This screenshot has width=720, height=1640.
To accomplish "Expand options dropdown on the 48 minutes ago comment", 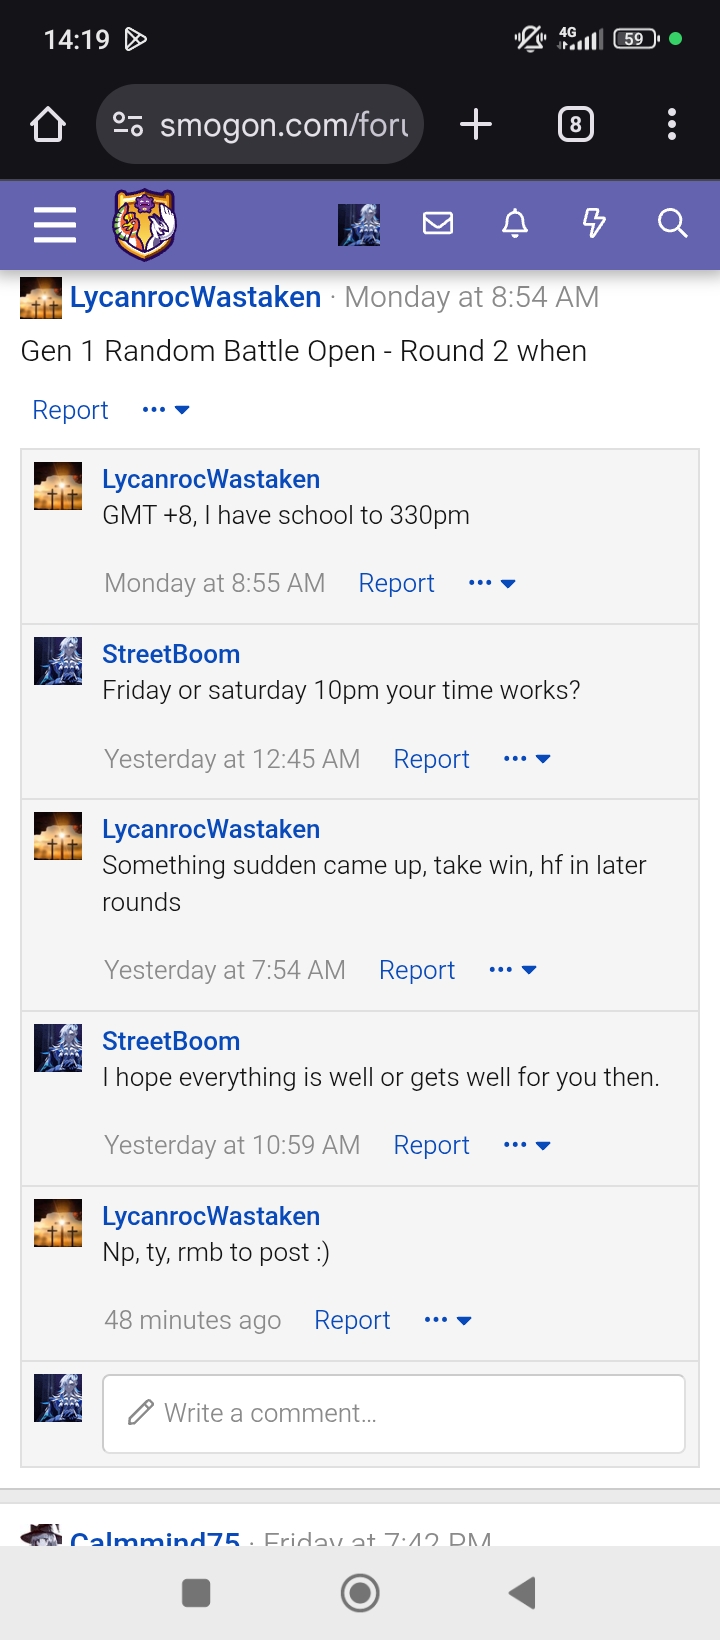I will [448, 1320].
